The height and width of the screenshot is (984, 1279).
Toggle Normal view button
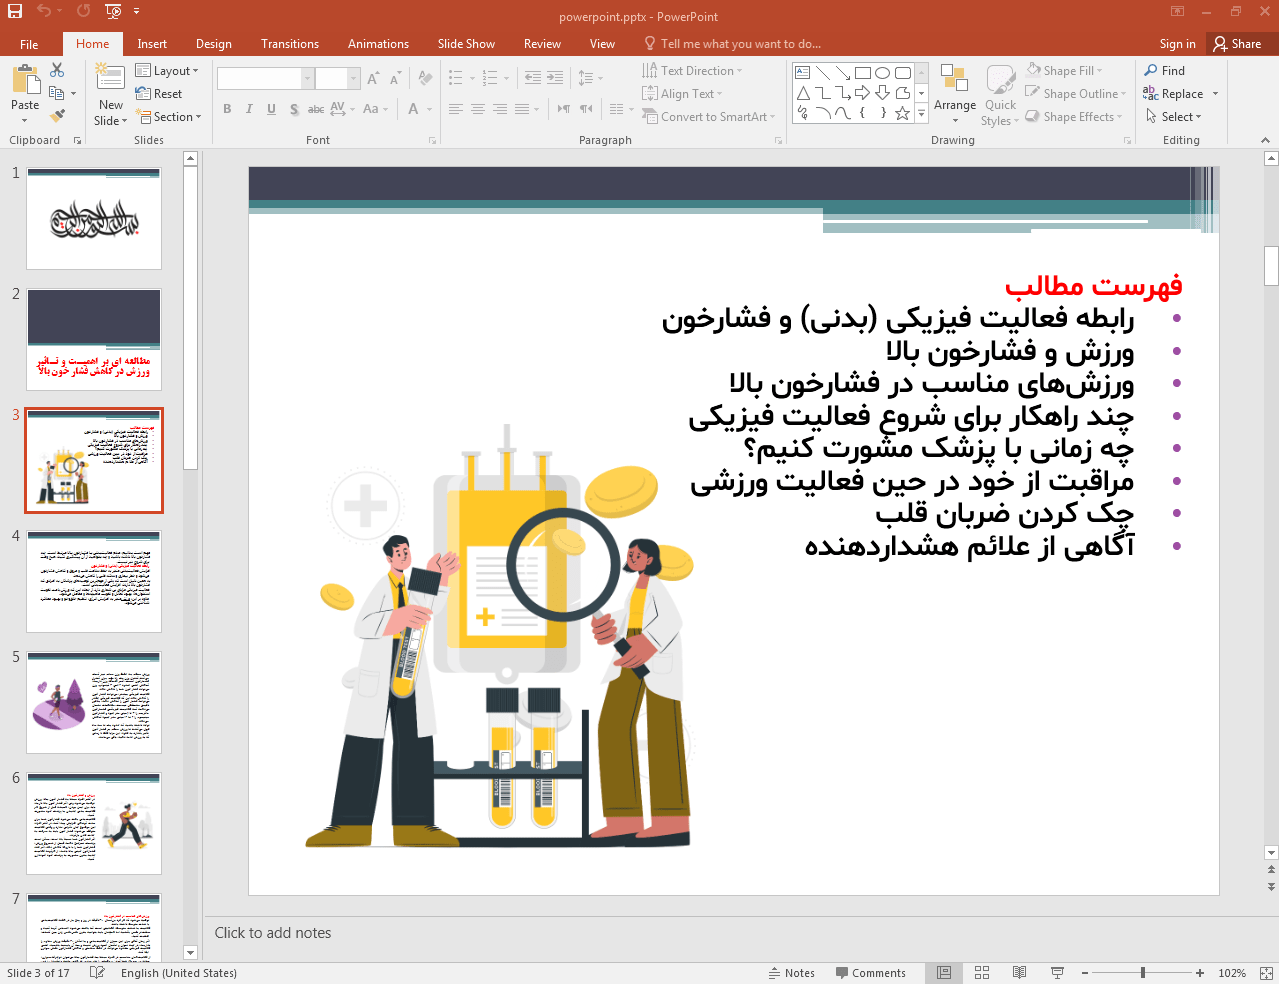click(x=943, y=973)
